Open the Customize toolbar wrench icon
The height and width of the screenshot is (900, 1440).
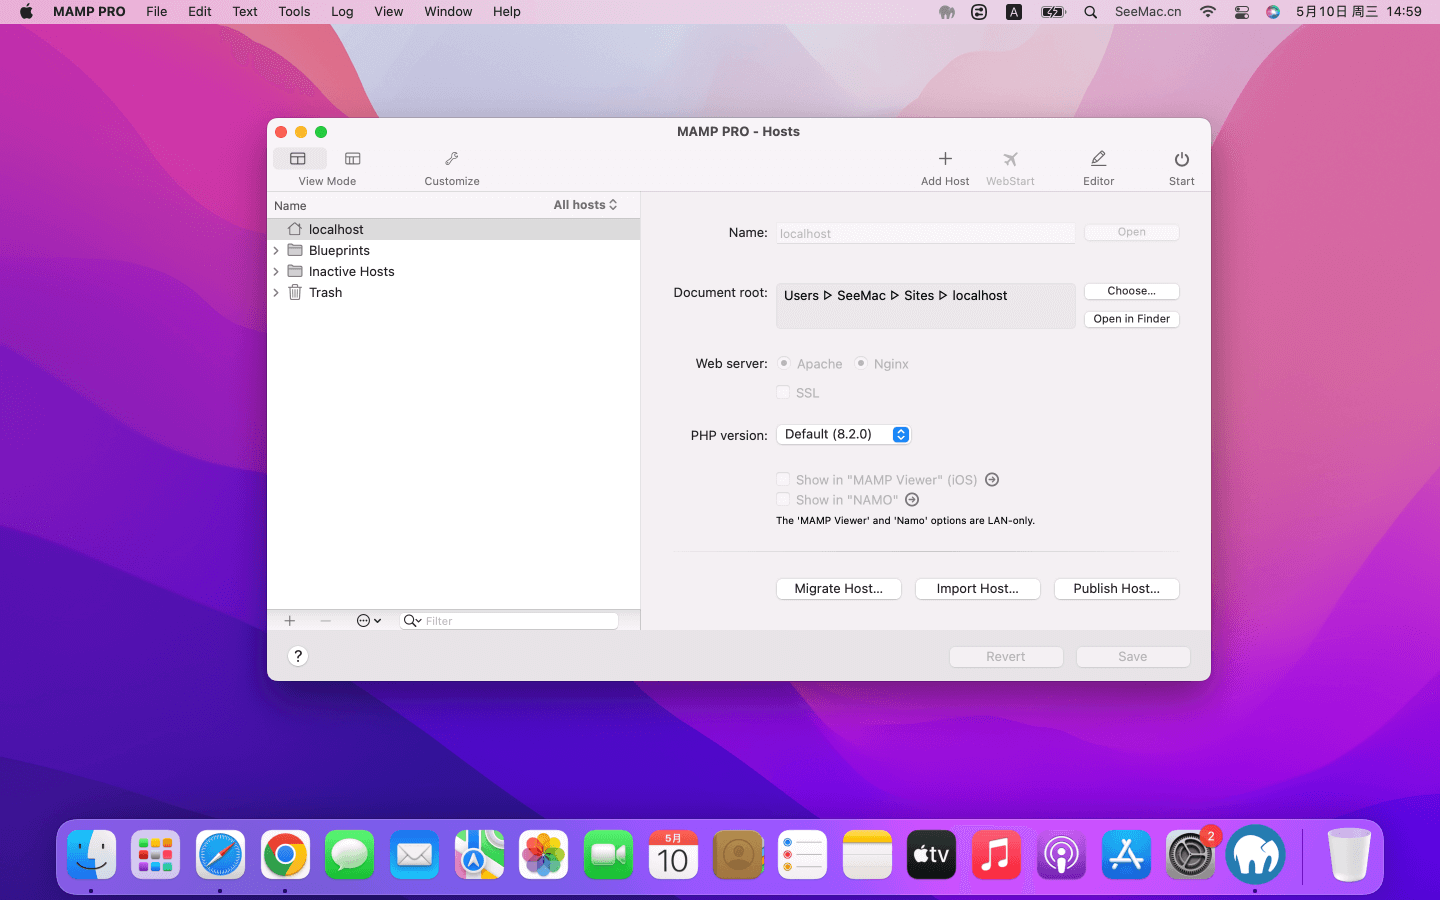pyautogui.click(x=451, y=159)
